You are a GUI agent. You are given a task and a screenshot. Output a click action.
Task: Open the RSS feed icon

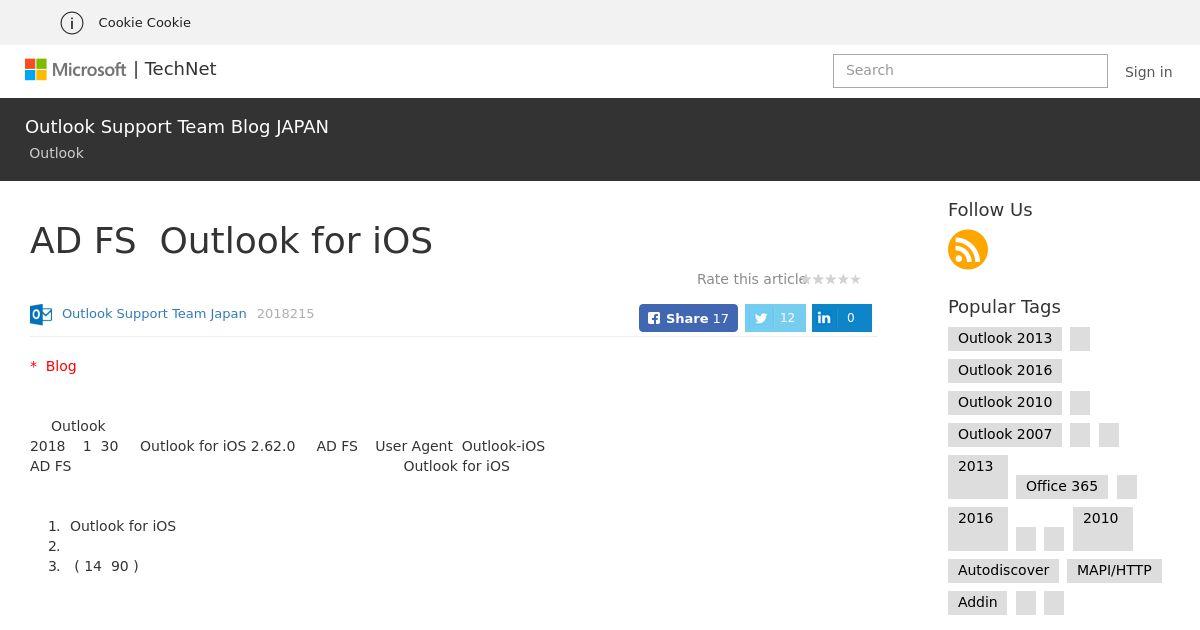(x=968, y=250)
